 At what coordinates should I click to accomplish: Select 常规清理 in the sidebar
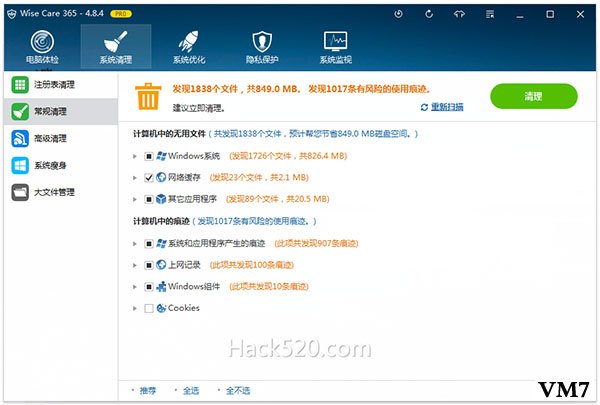pyautogui.click(x=60, y=111)
